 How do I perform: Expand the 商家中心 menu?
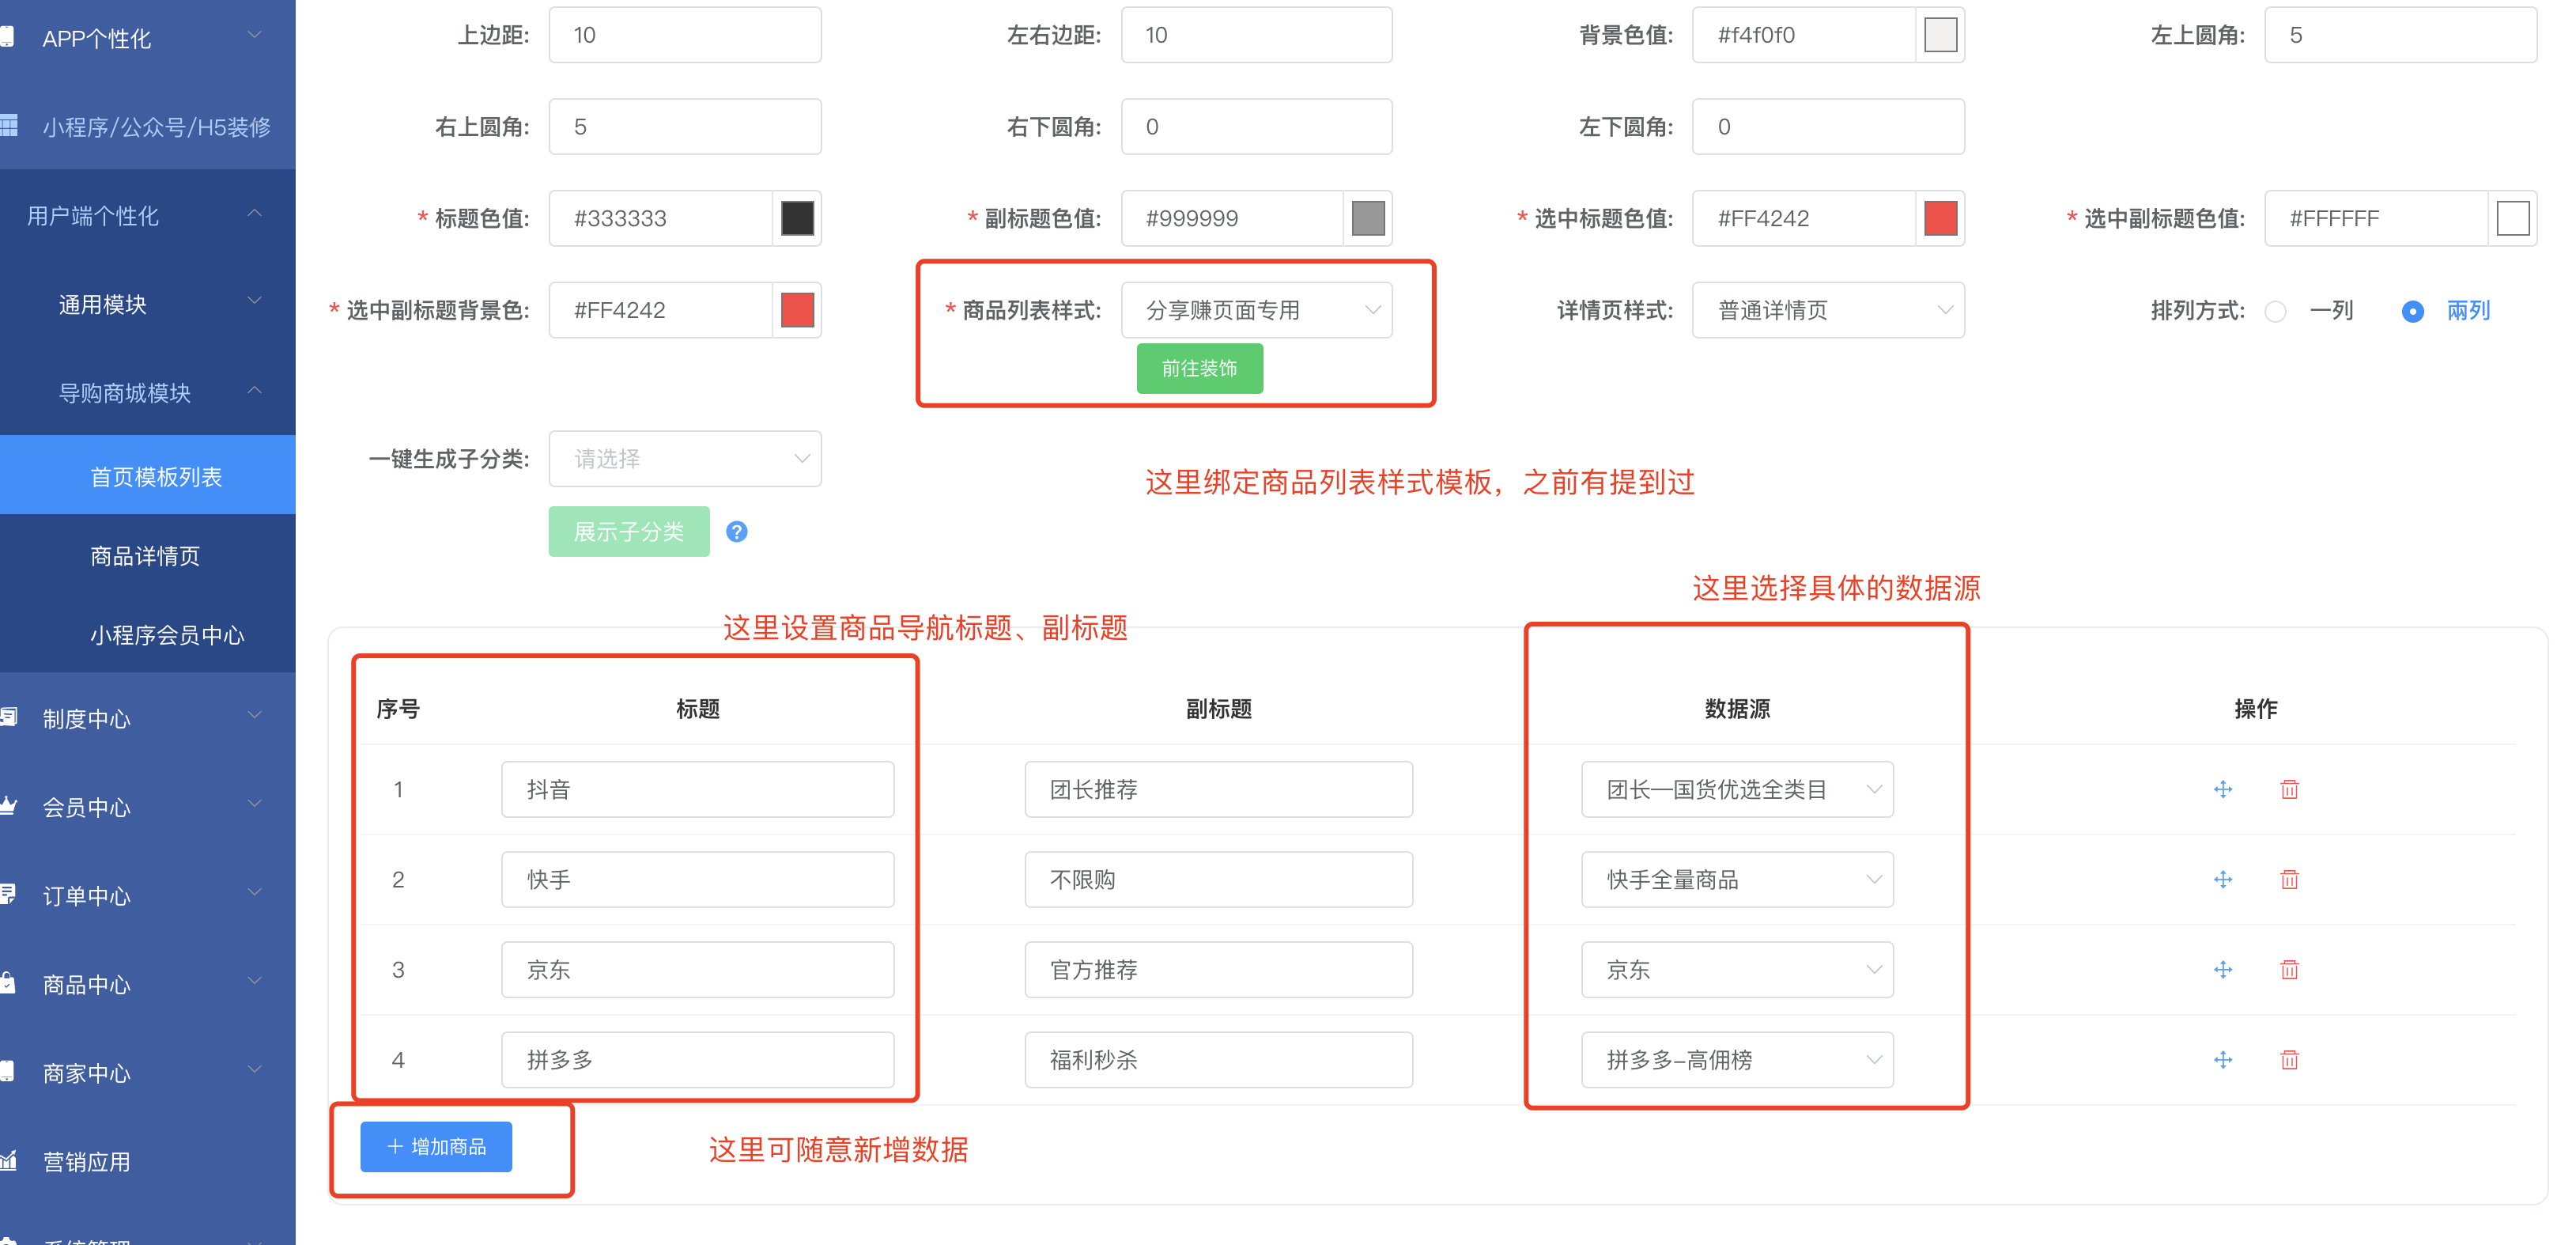148,1072
